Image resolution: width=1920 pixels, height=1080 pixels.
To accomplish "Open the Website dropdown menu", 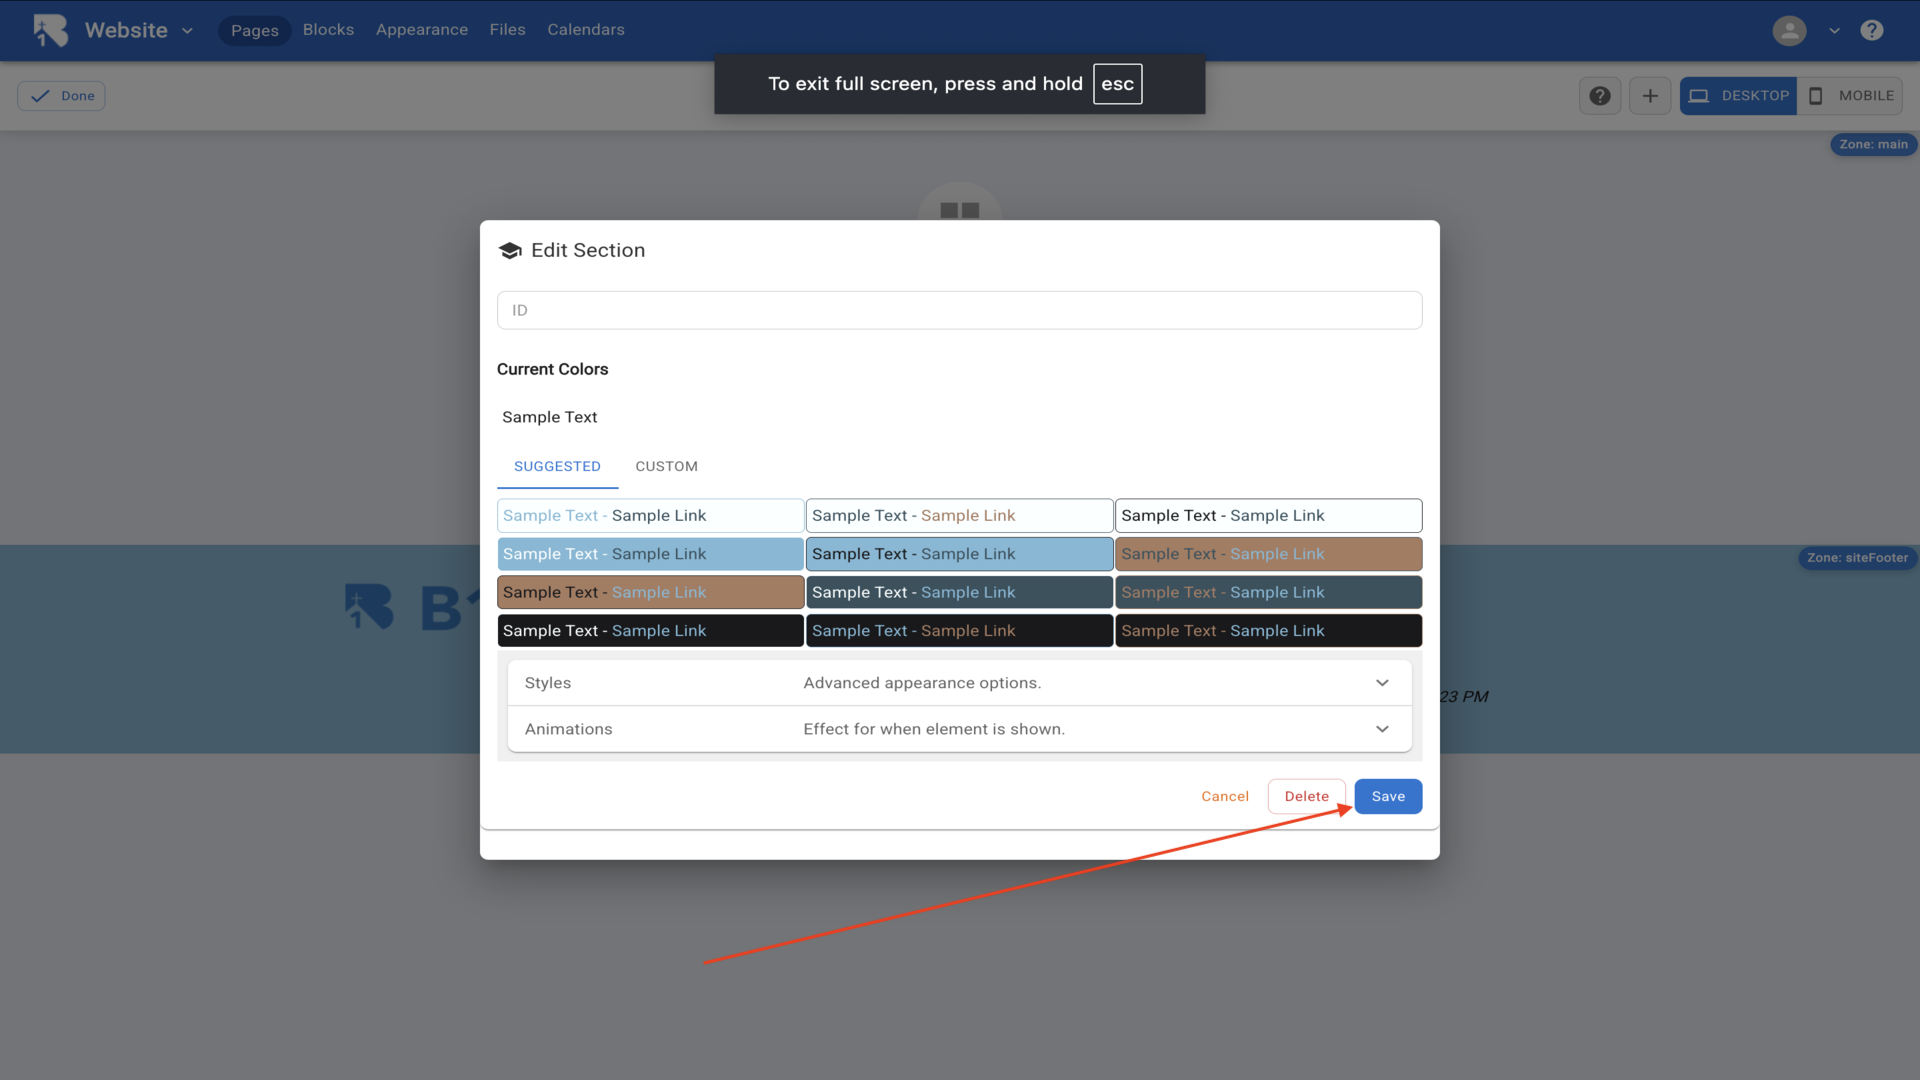I will pos(139,30).
